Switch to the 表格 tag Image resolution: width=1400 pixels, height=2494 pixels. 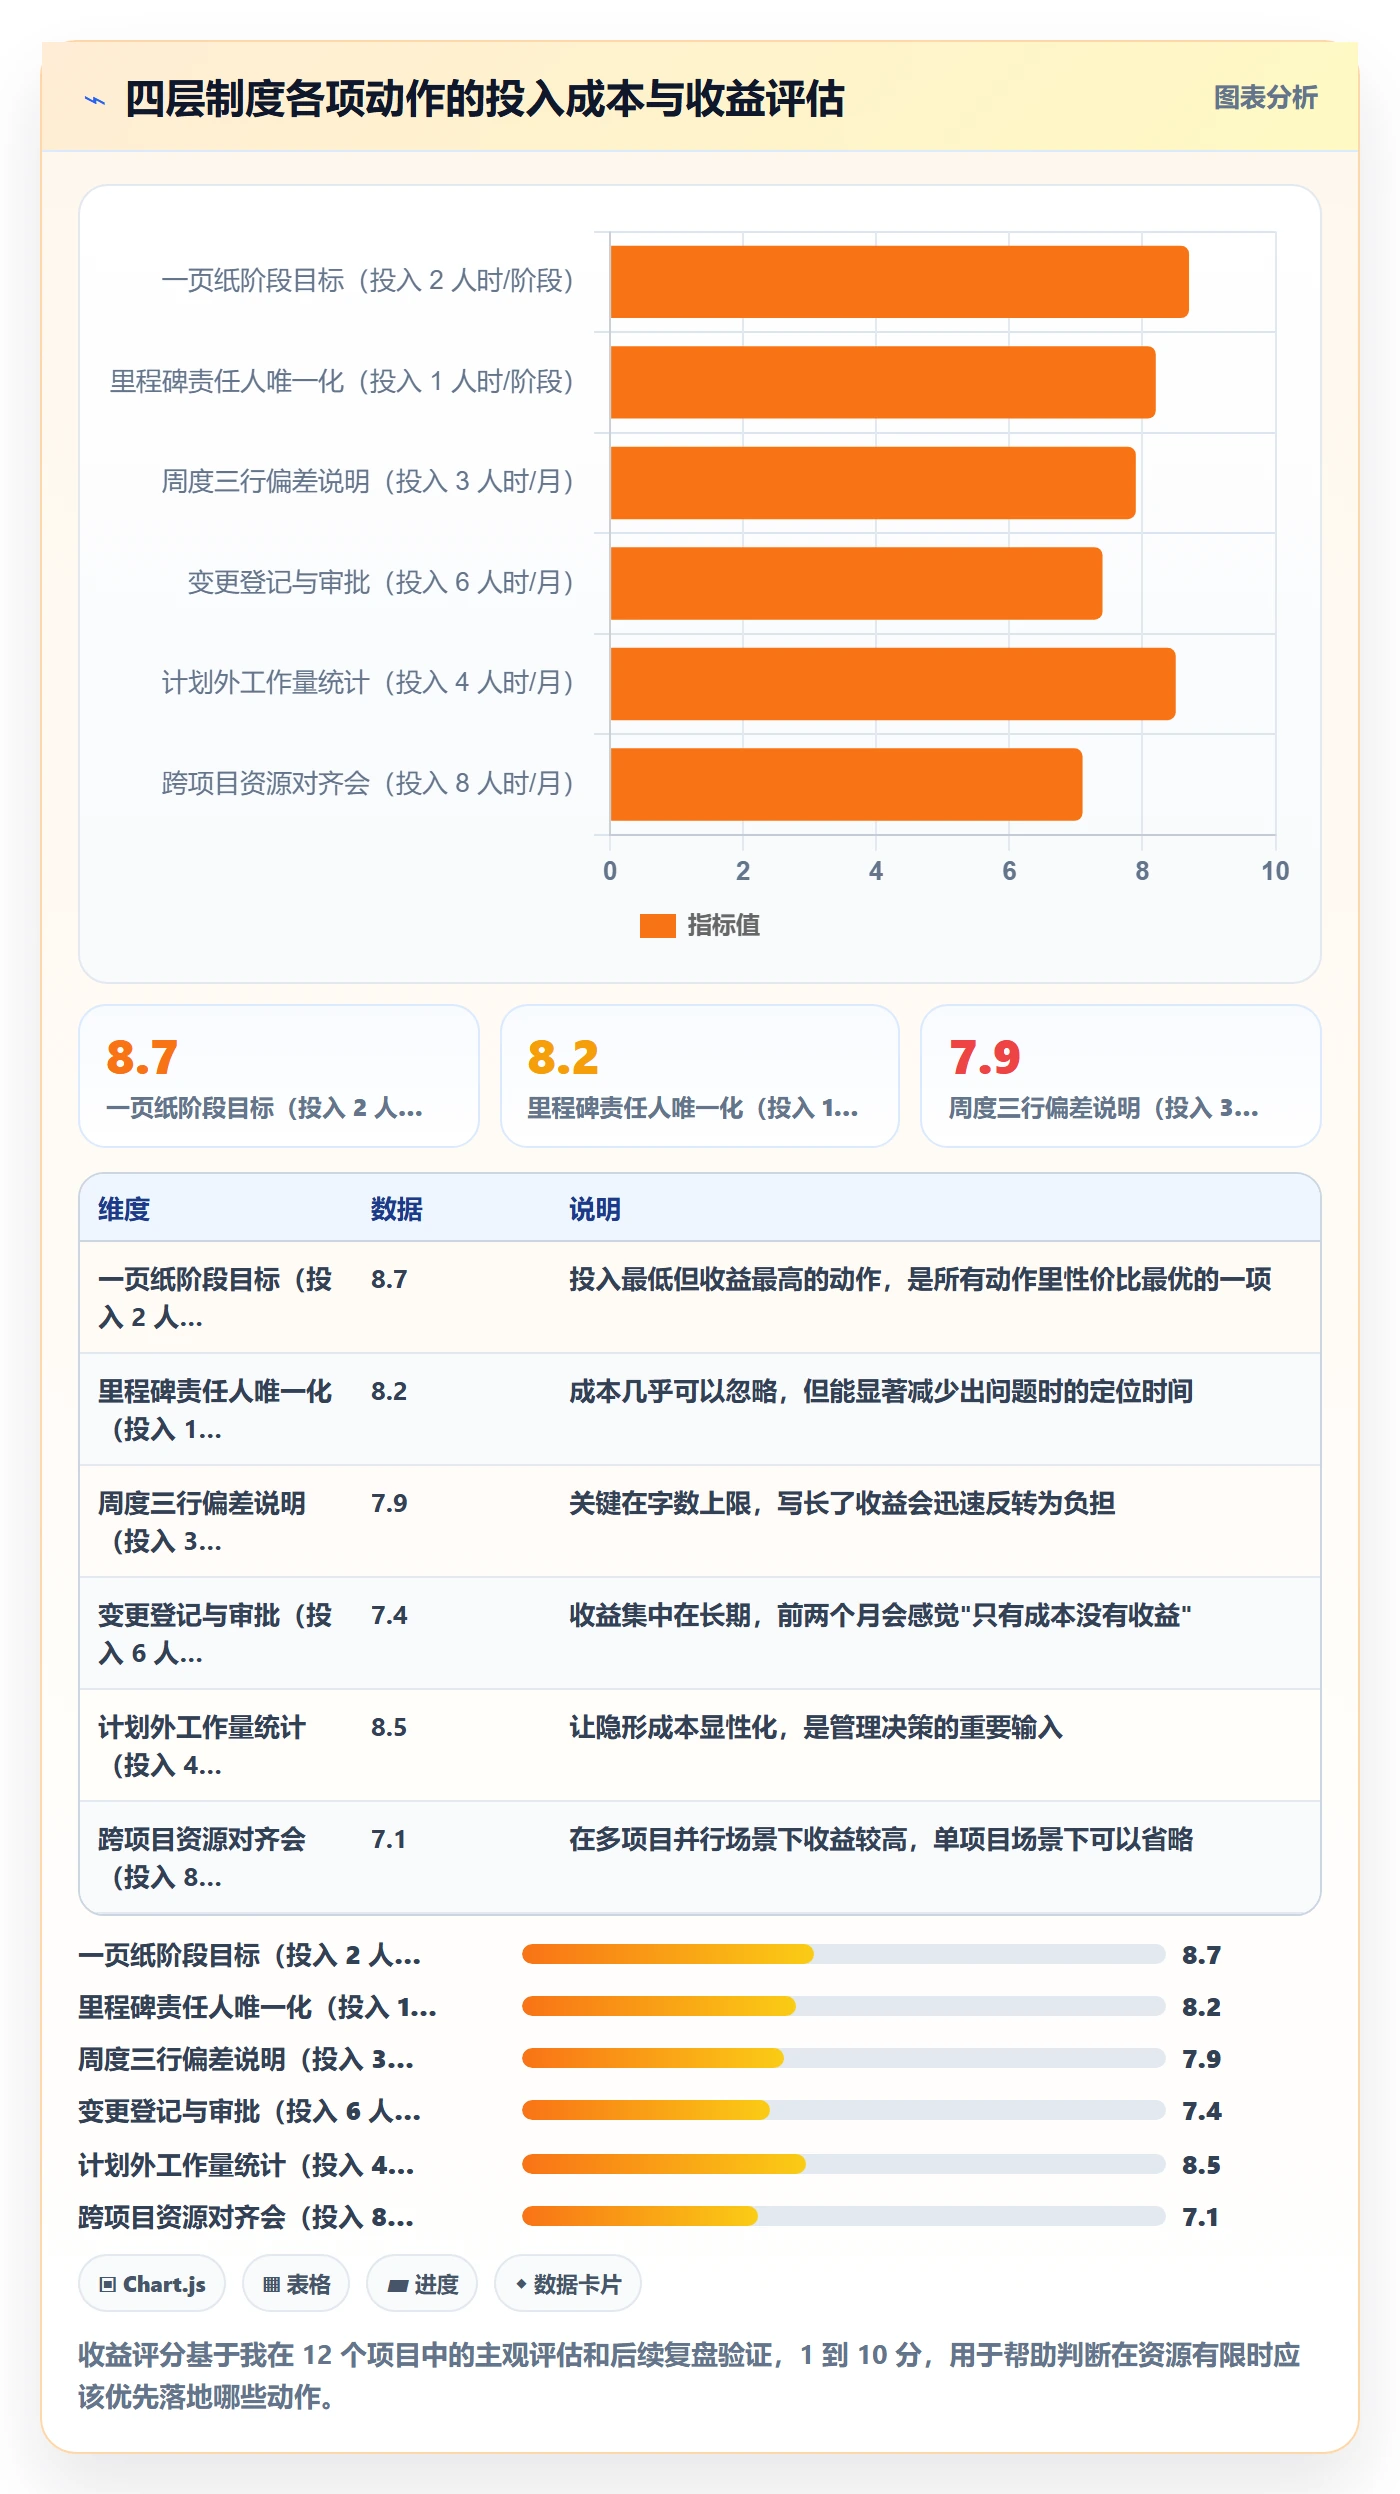click(x=296, y=2284)
